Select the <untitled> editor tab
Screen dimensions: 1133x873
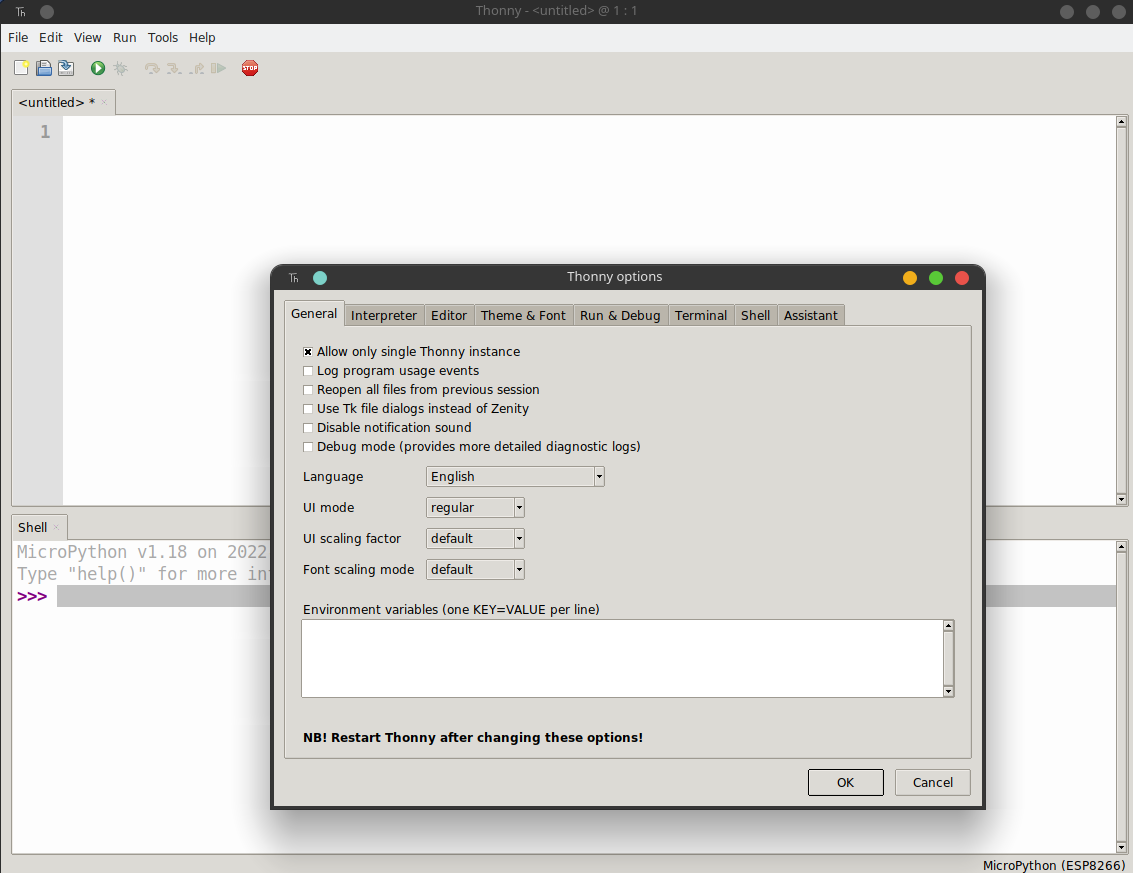point(57,103)
